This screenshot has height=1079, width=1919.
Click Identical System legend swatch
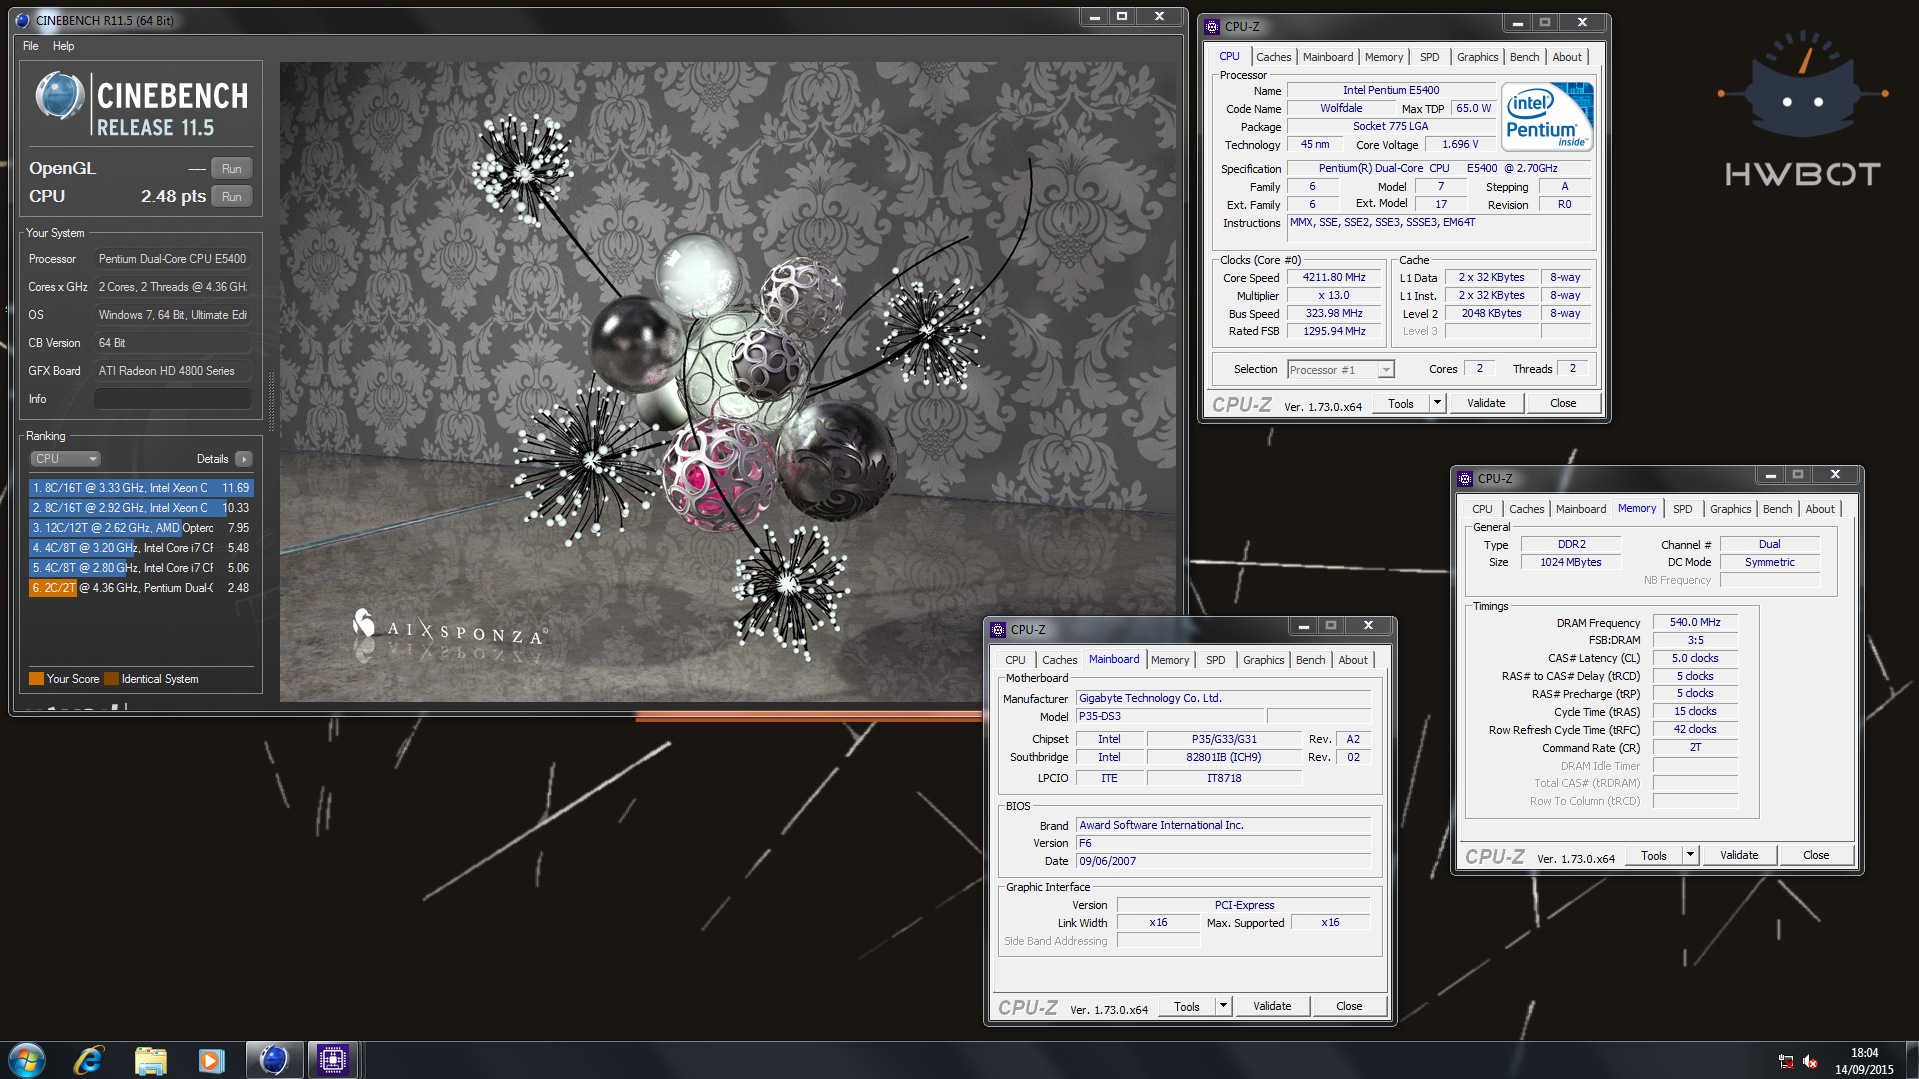pyautogui.click(x=111, y=679)
